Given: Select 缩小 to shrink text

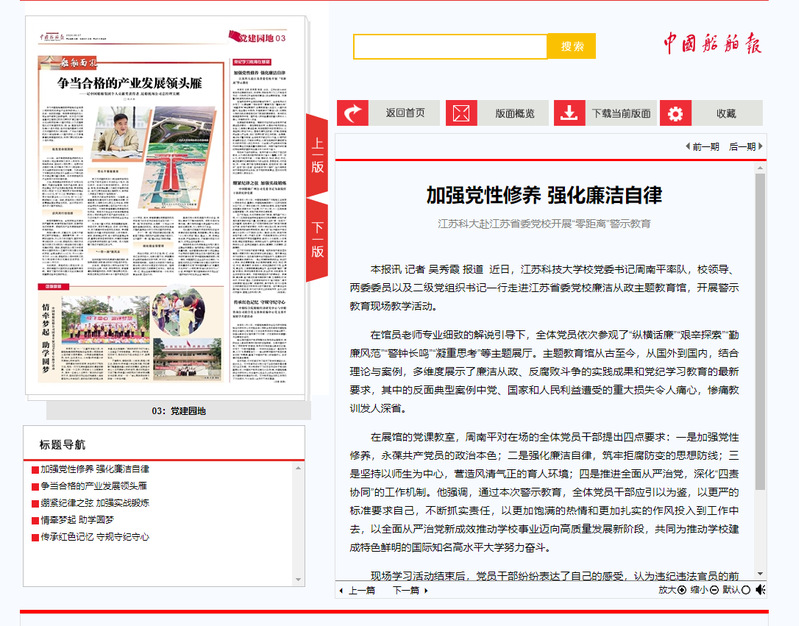Looking at the screenshot, I should [704, 590].
